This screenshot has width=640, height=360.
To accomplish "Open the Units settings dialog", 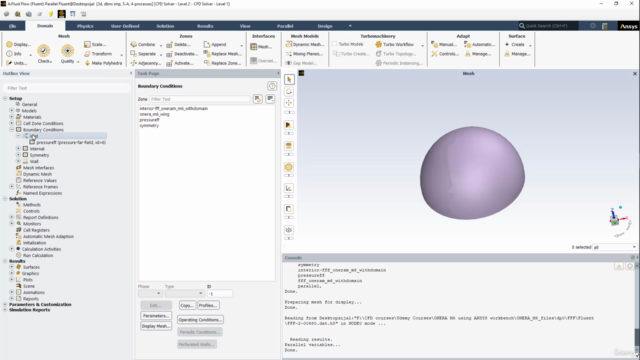I will click(x=17, y=63).
